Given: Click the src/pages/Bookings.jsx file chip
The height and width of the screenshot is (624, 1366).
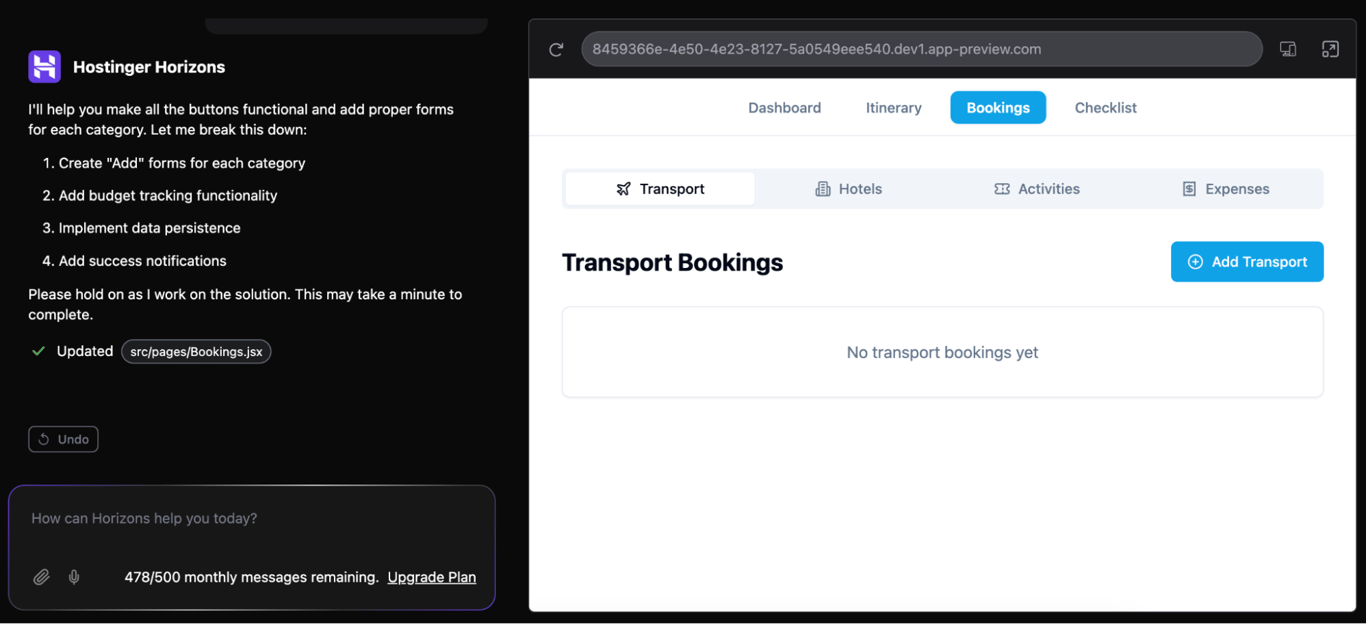Looking at the screenshot, I should click(x=196, y=351).
